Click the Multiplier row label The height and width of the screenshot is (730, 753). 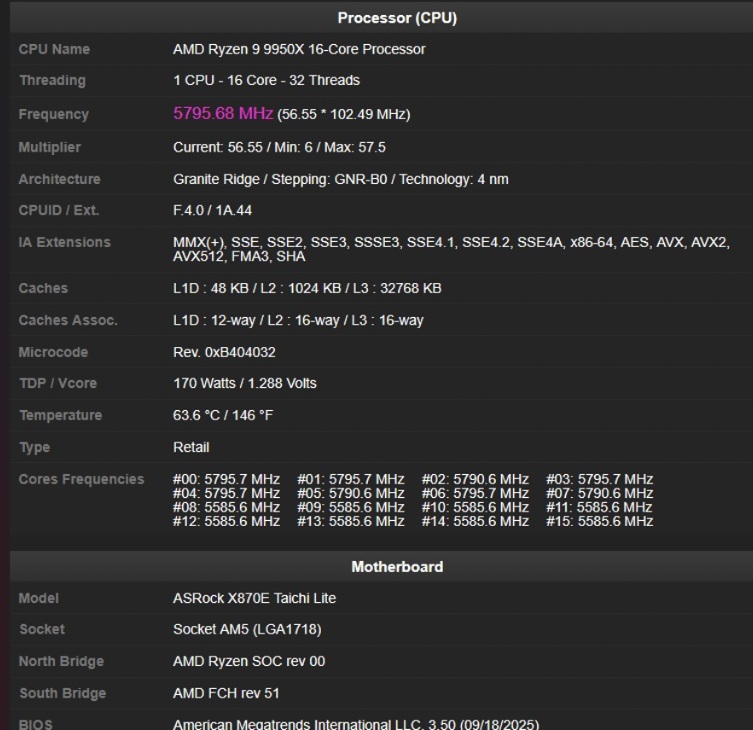pos(49,147)
